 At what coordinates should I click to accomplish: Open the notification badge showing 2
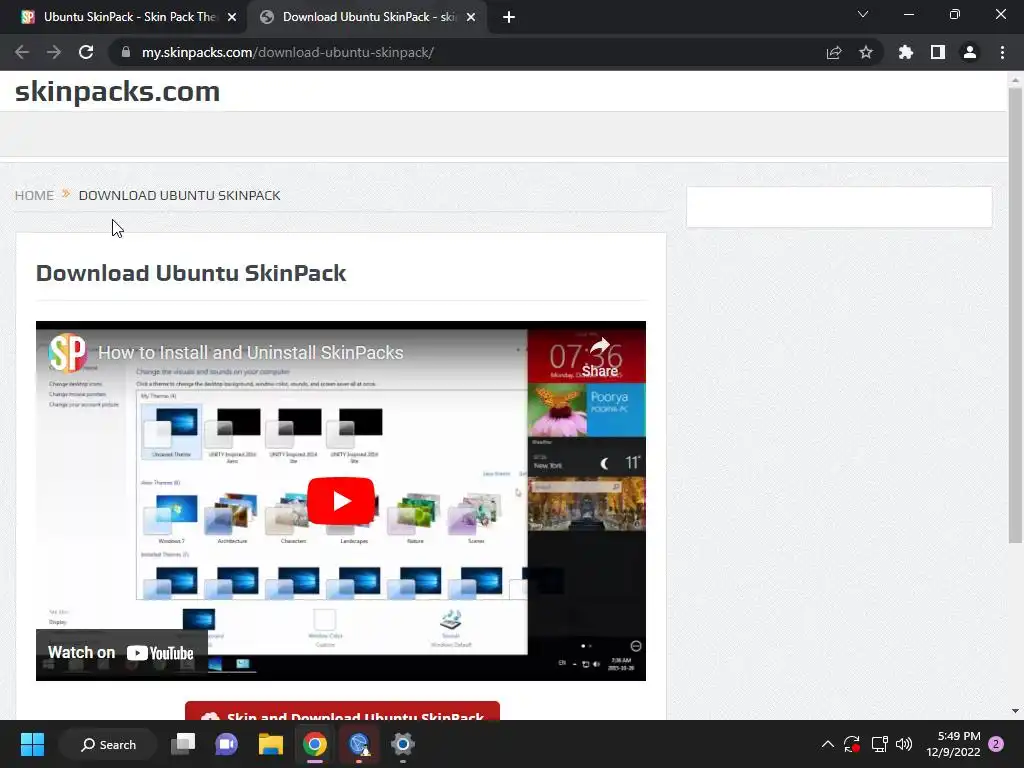click(x=996, y=744)
